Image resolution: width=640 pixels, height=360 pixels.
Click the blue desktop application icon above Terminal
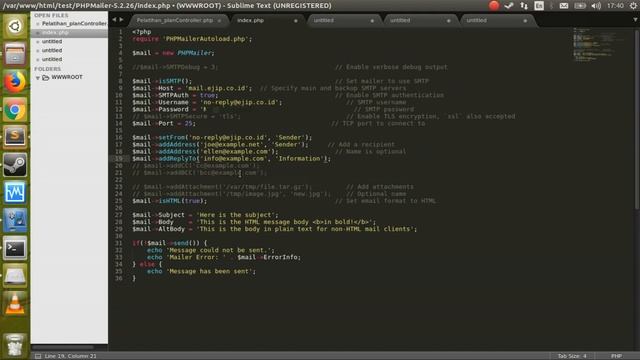coord(15,220)
